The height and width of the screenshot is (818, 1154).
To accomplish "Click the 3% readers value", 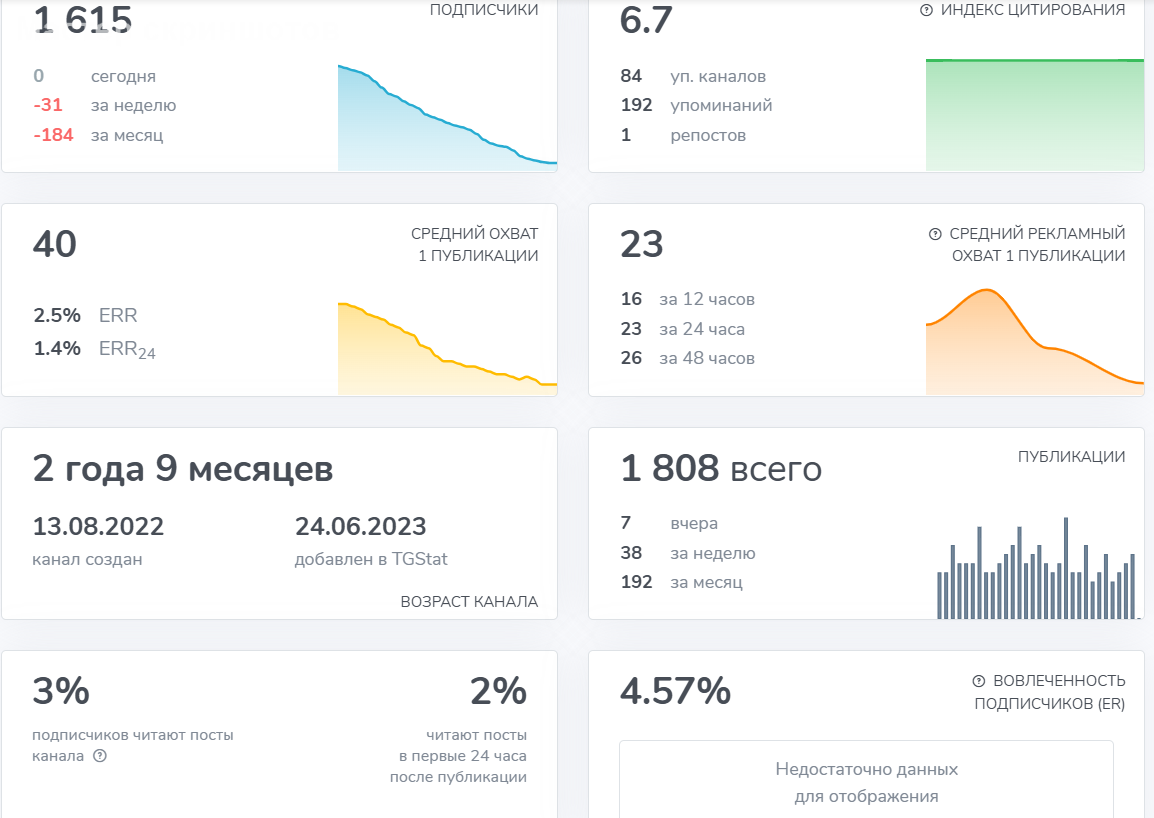I will coord(61,691).
